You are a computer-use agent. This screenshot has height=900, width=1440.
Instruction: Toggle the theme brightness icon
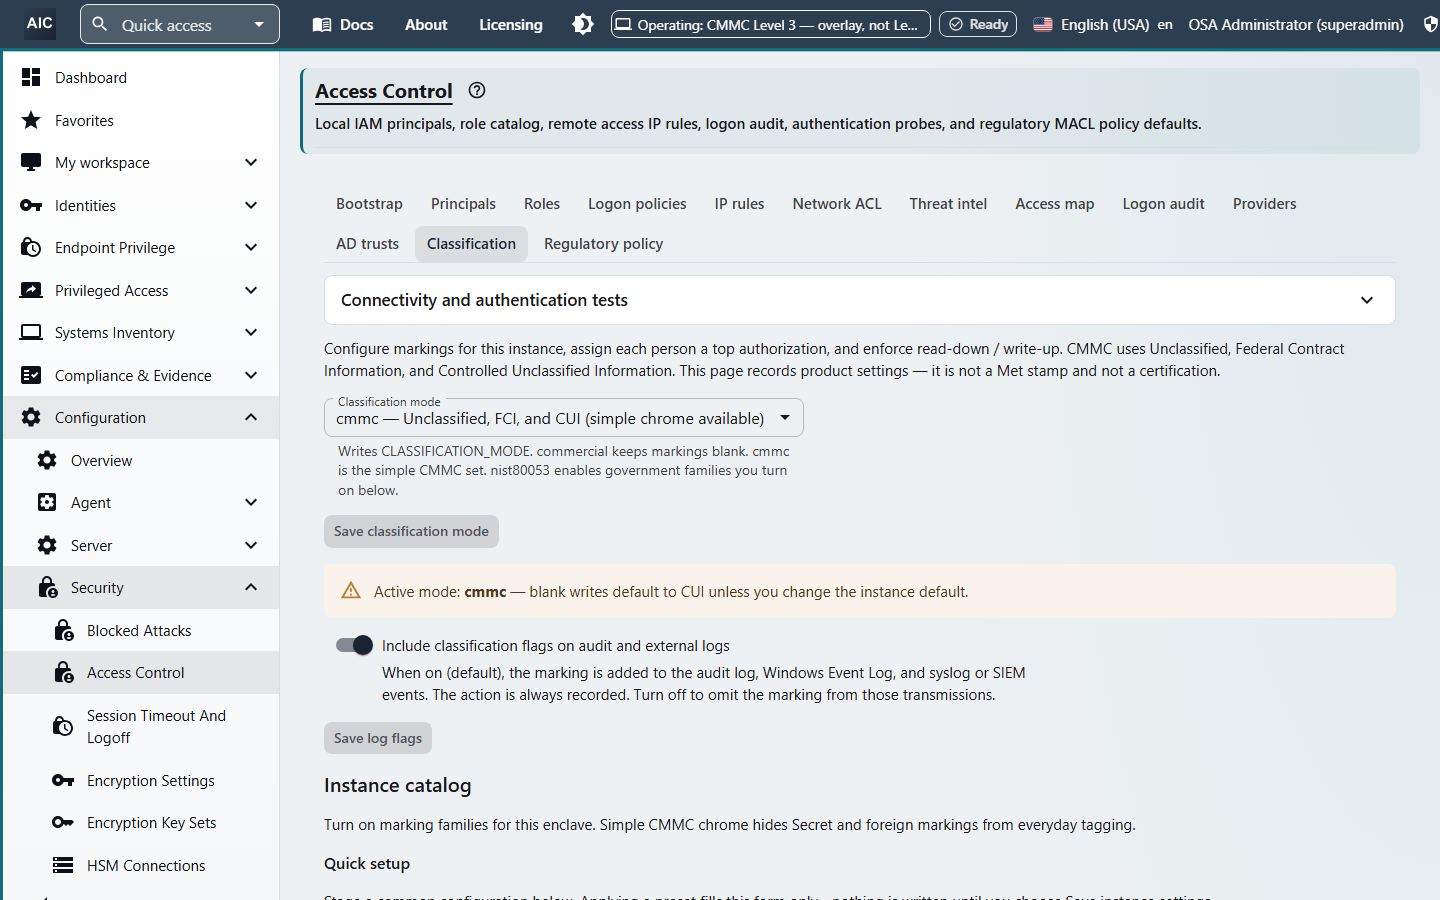583,24
